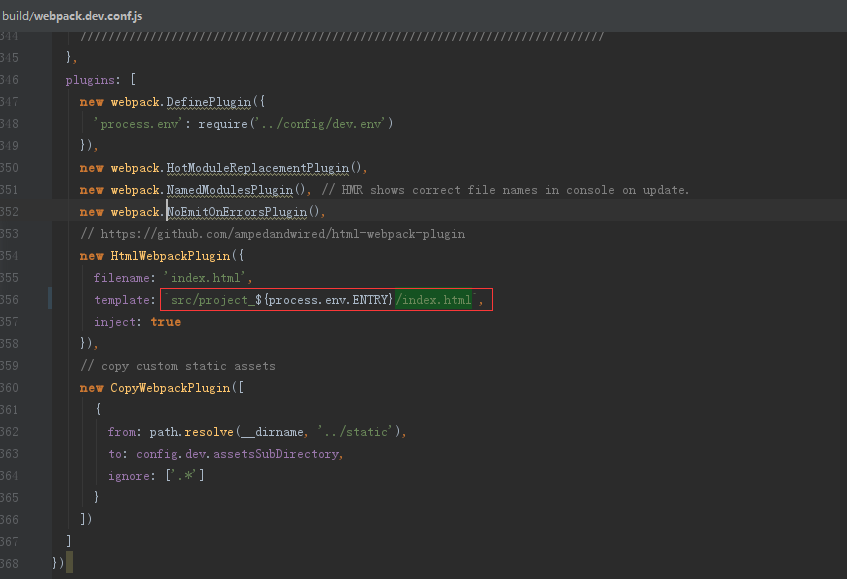Click NamedModulesPlugin on line 351
This screenshot has width=847, height=579.
pos(230,190)
